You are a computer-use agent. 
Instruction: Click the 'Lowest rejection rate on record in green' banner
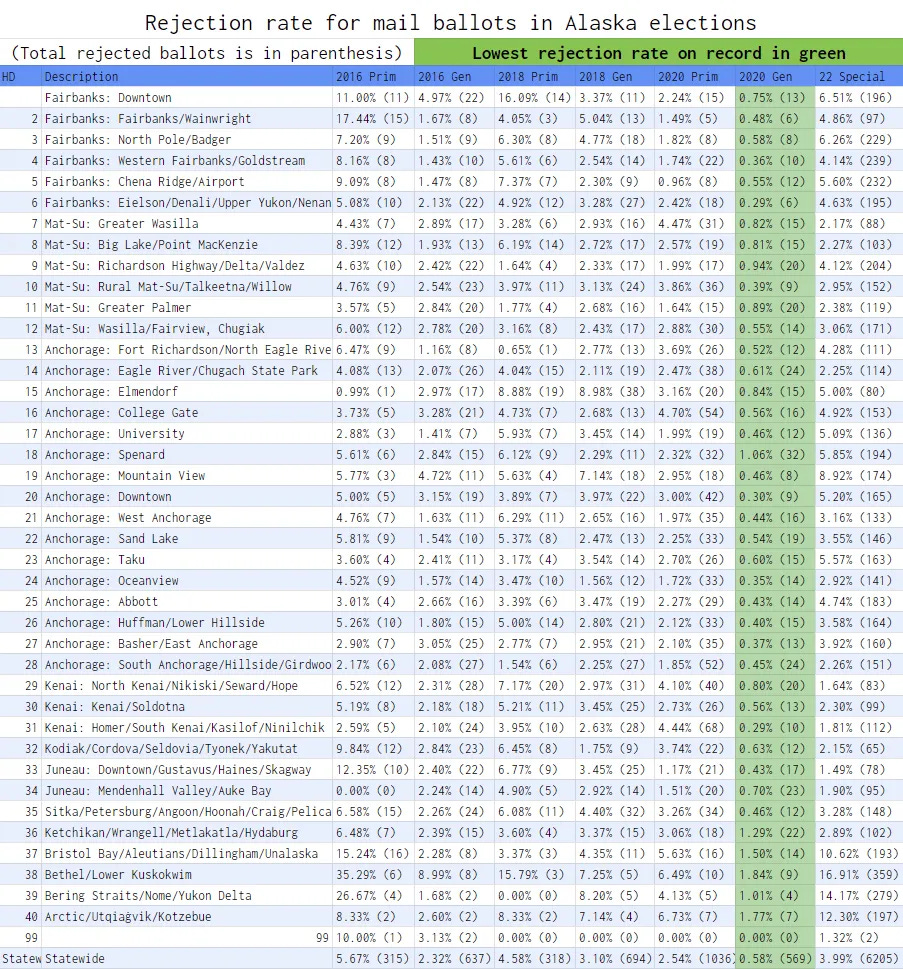click(x=658, y=53)
